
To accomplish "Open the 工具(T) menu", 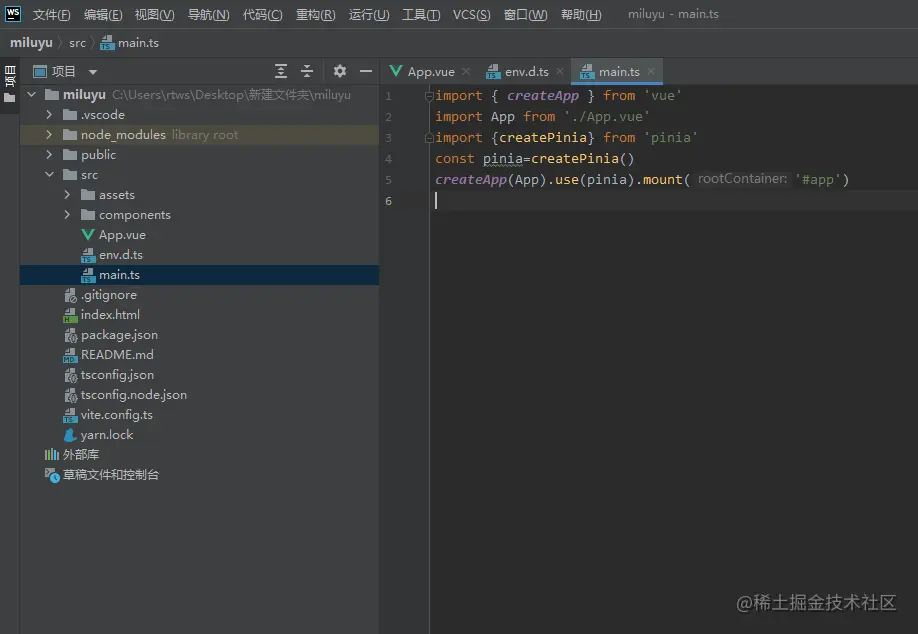I will coord(421,15).
